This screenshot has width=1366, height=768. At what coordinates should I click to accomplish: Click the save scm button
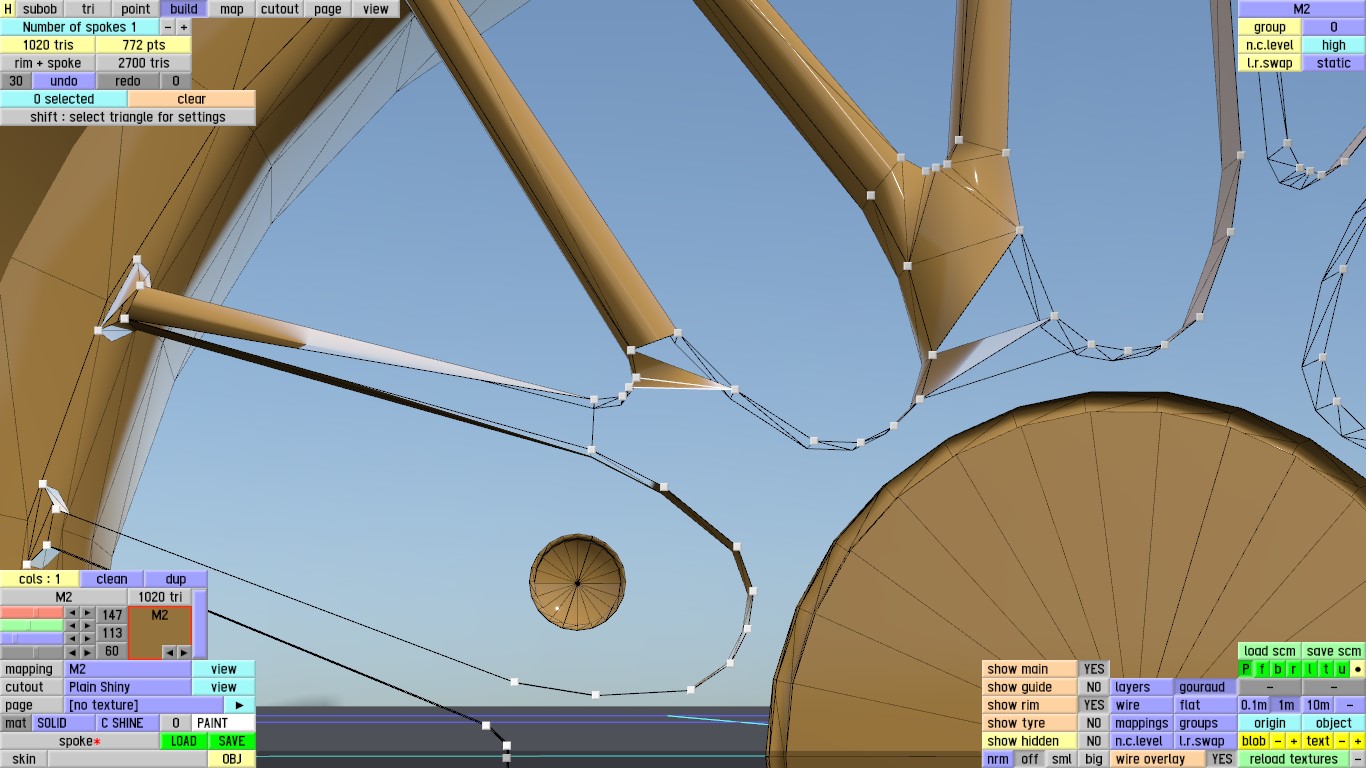coord(1334,651)
